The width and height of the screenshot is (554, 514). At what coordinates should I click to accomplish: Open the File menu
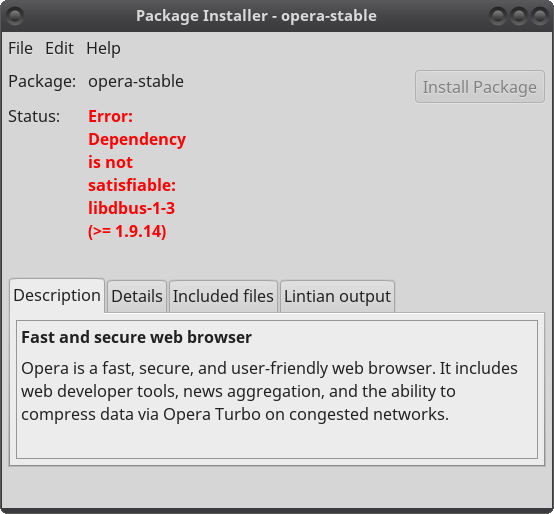20,48
